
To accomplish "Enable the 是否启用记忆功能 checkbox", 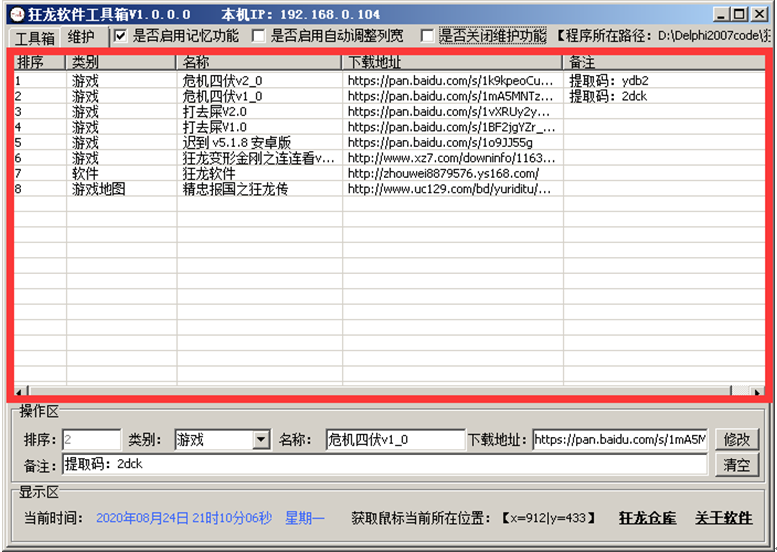I will (x=121, y=36).
